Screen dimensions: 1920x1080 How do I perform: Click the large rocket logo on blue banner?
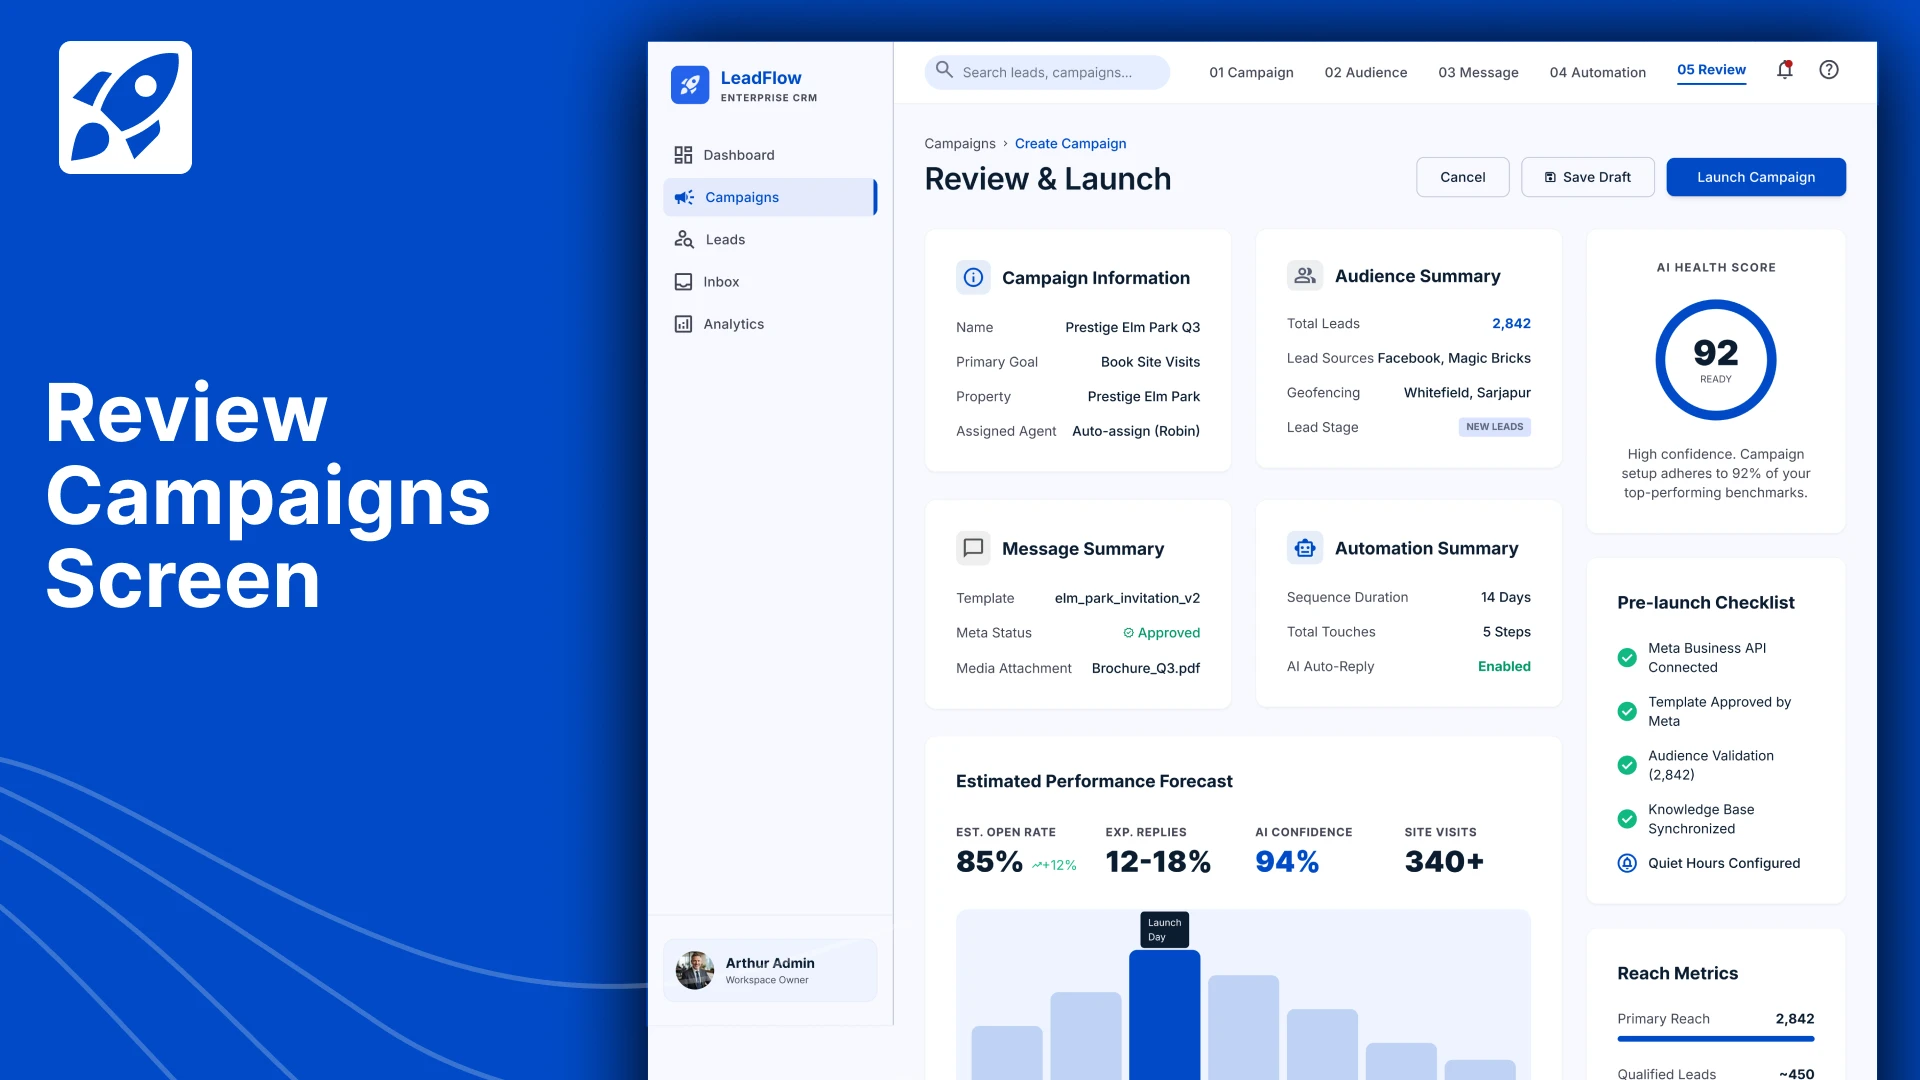click(125, 107)
